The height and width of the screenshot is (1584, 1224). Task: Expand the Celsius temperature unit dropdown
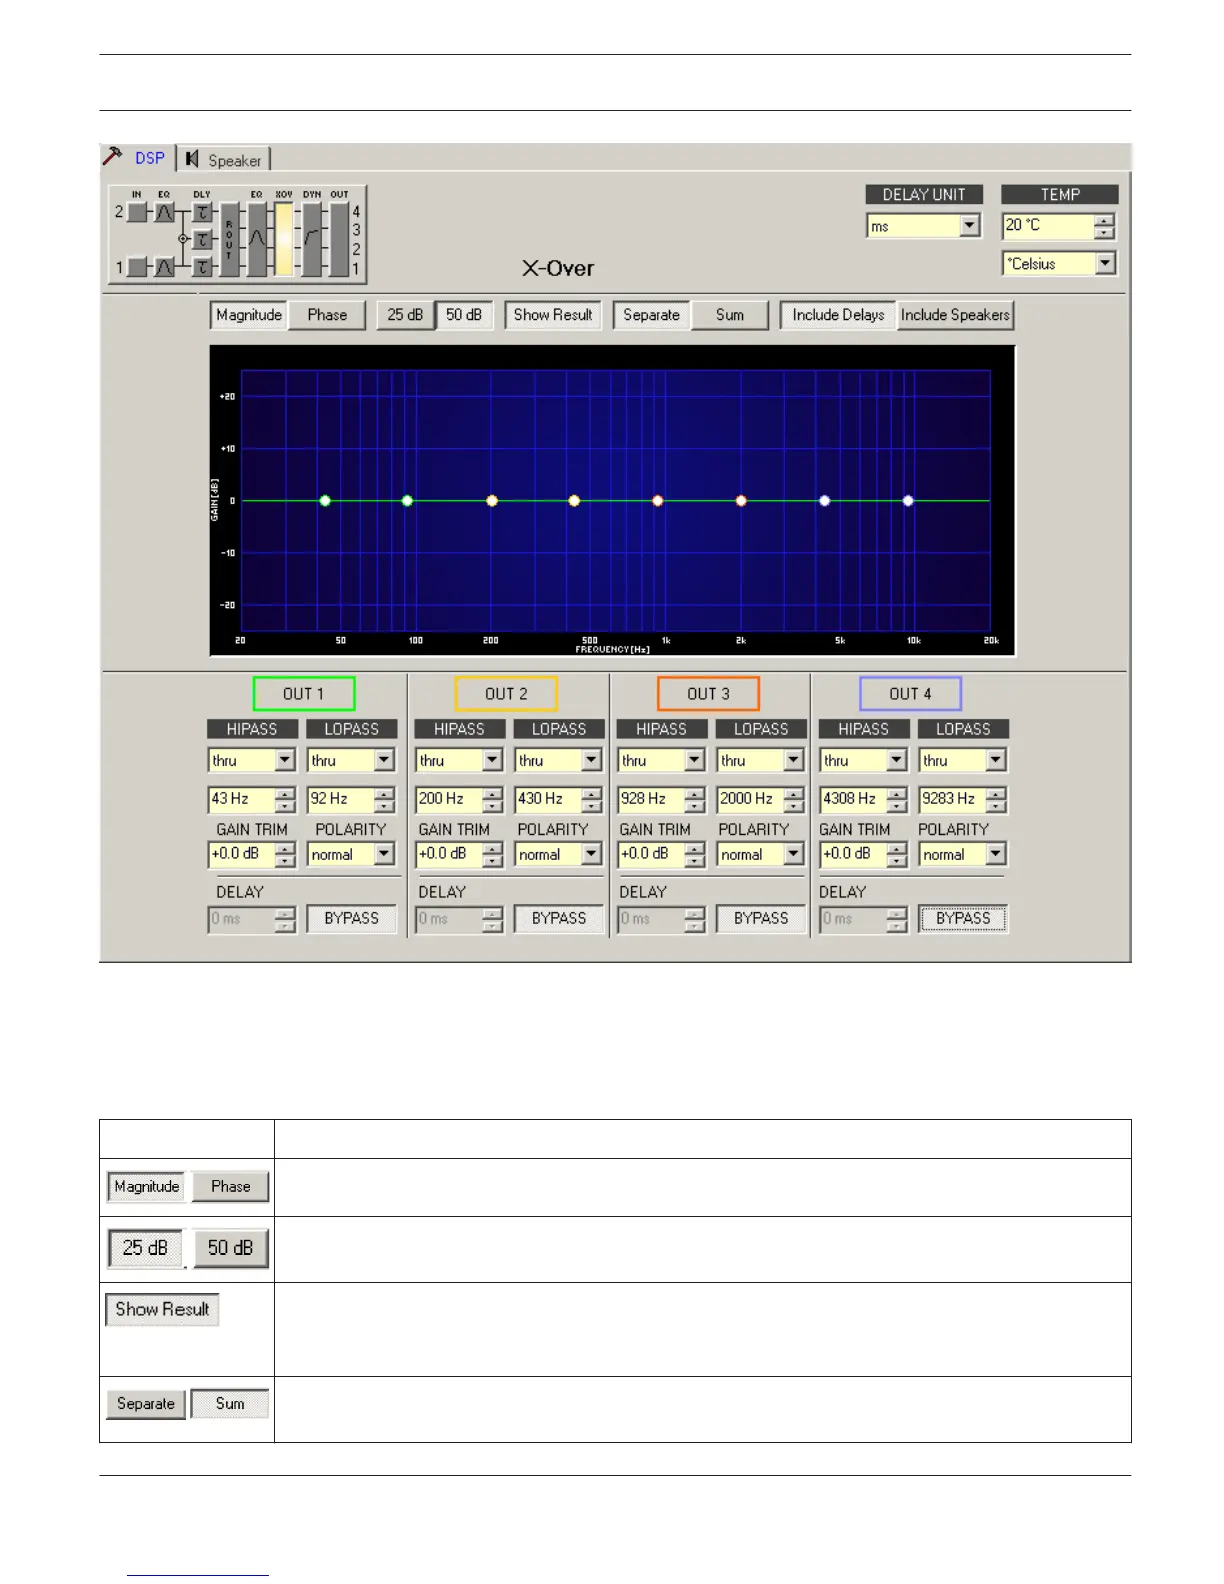pos(1059,264)
